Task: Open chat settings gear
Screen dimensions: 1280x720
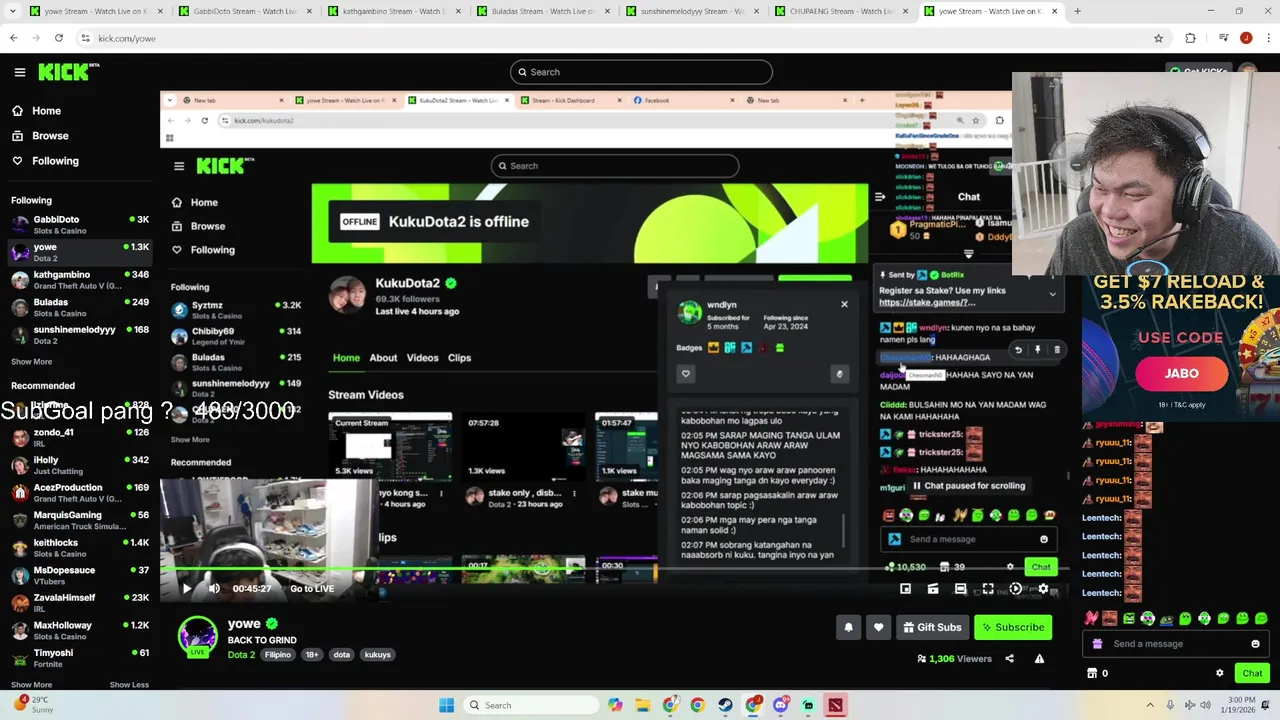Action: [x=1219, y=673]
